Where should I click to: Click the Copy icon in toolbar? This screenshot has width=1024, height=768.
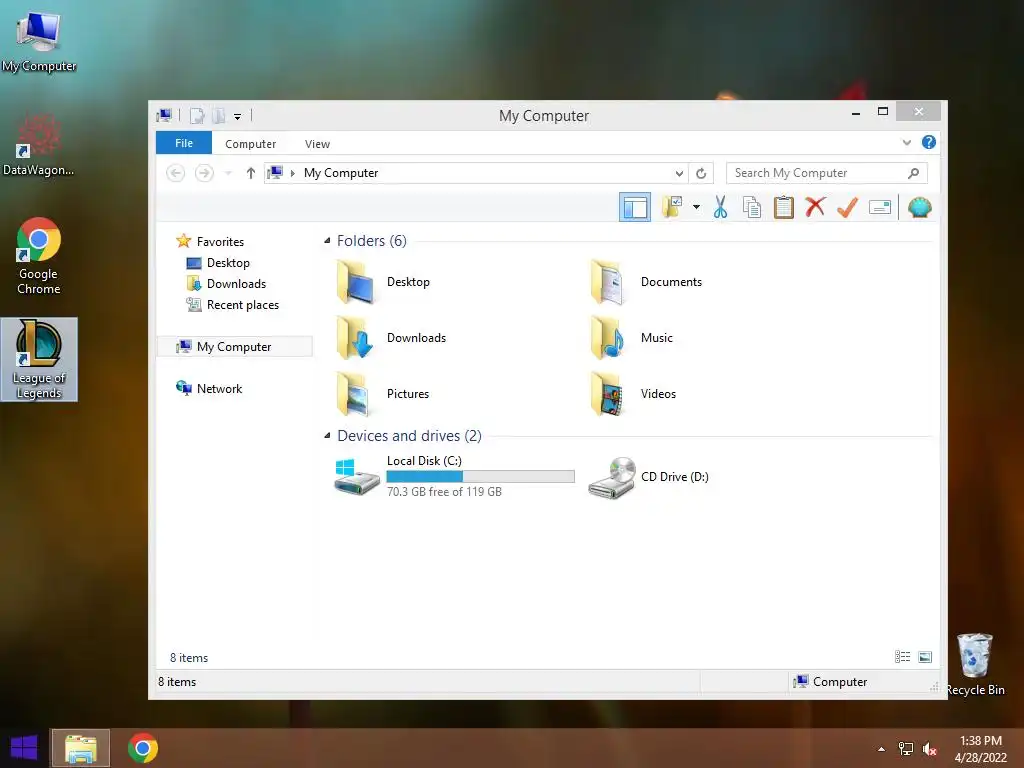[x=752, y=207]
